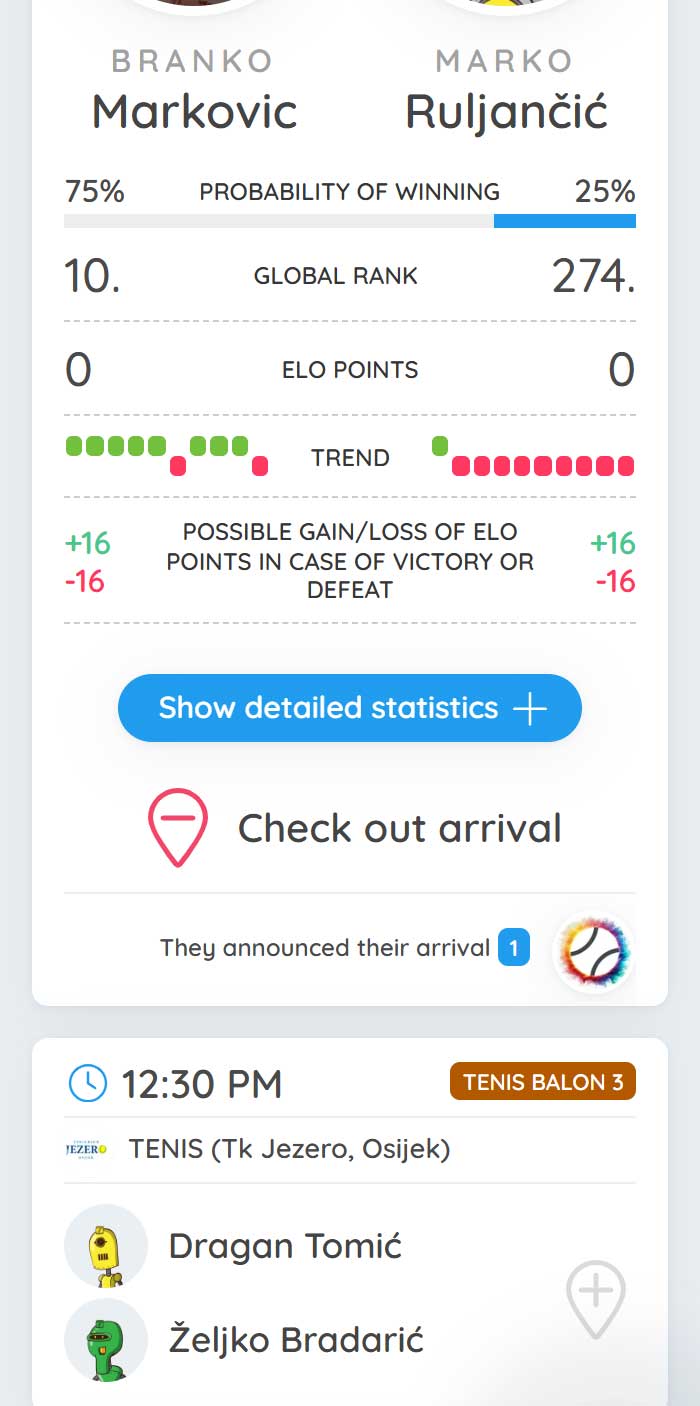This screenshot has width=700, height=1406.
Task: Tap the gray add-arrival pin icon
Action: point(596,1299)
